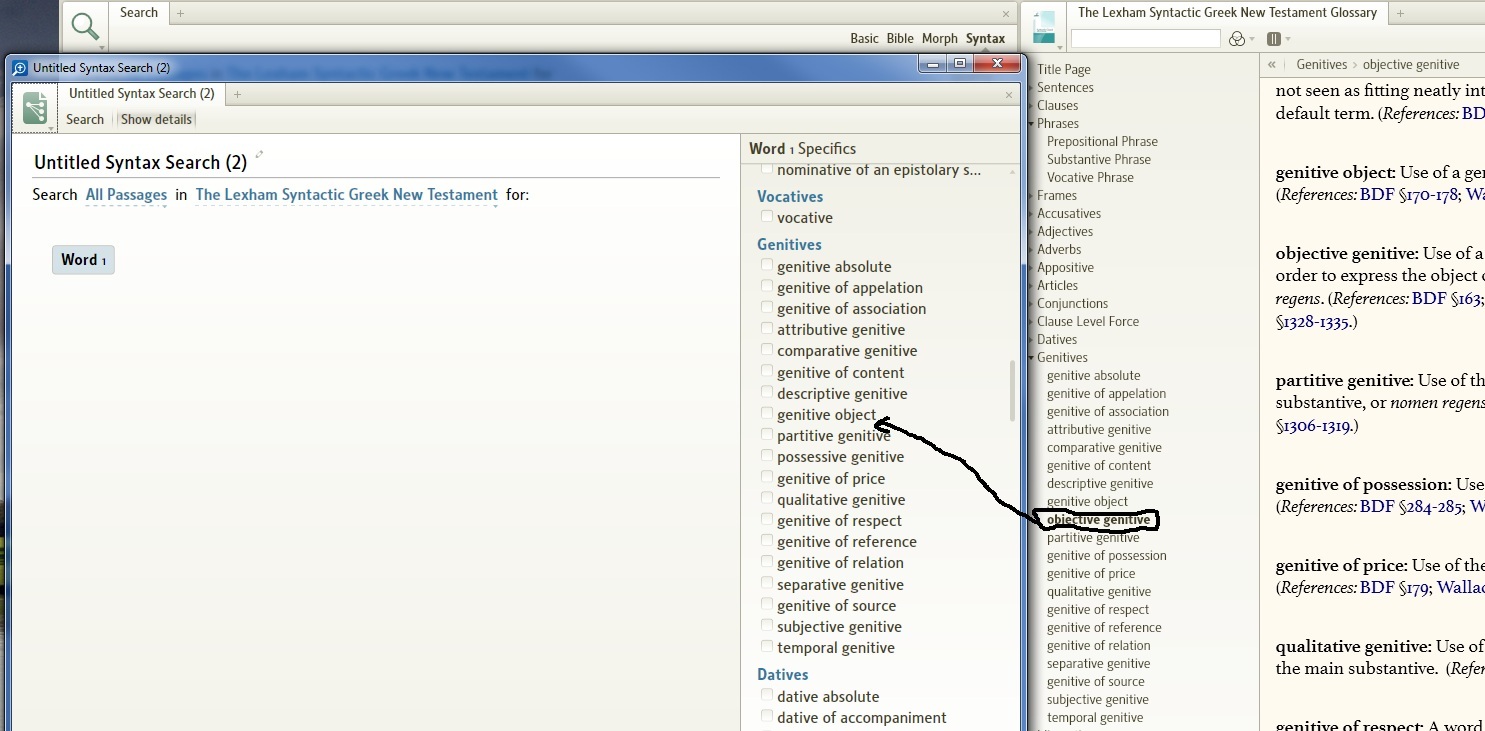Open objective genitive in the Glossary contents

click(x=1098, y=520)
